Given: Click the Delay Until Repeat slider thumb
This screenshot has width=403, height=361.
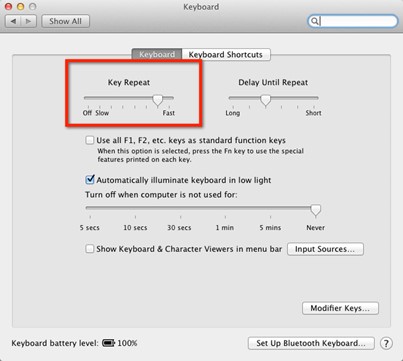Looking at the screenshot, I should pyautogui.click(x=265, y=100).
